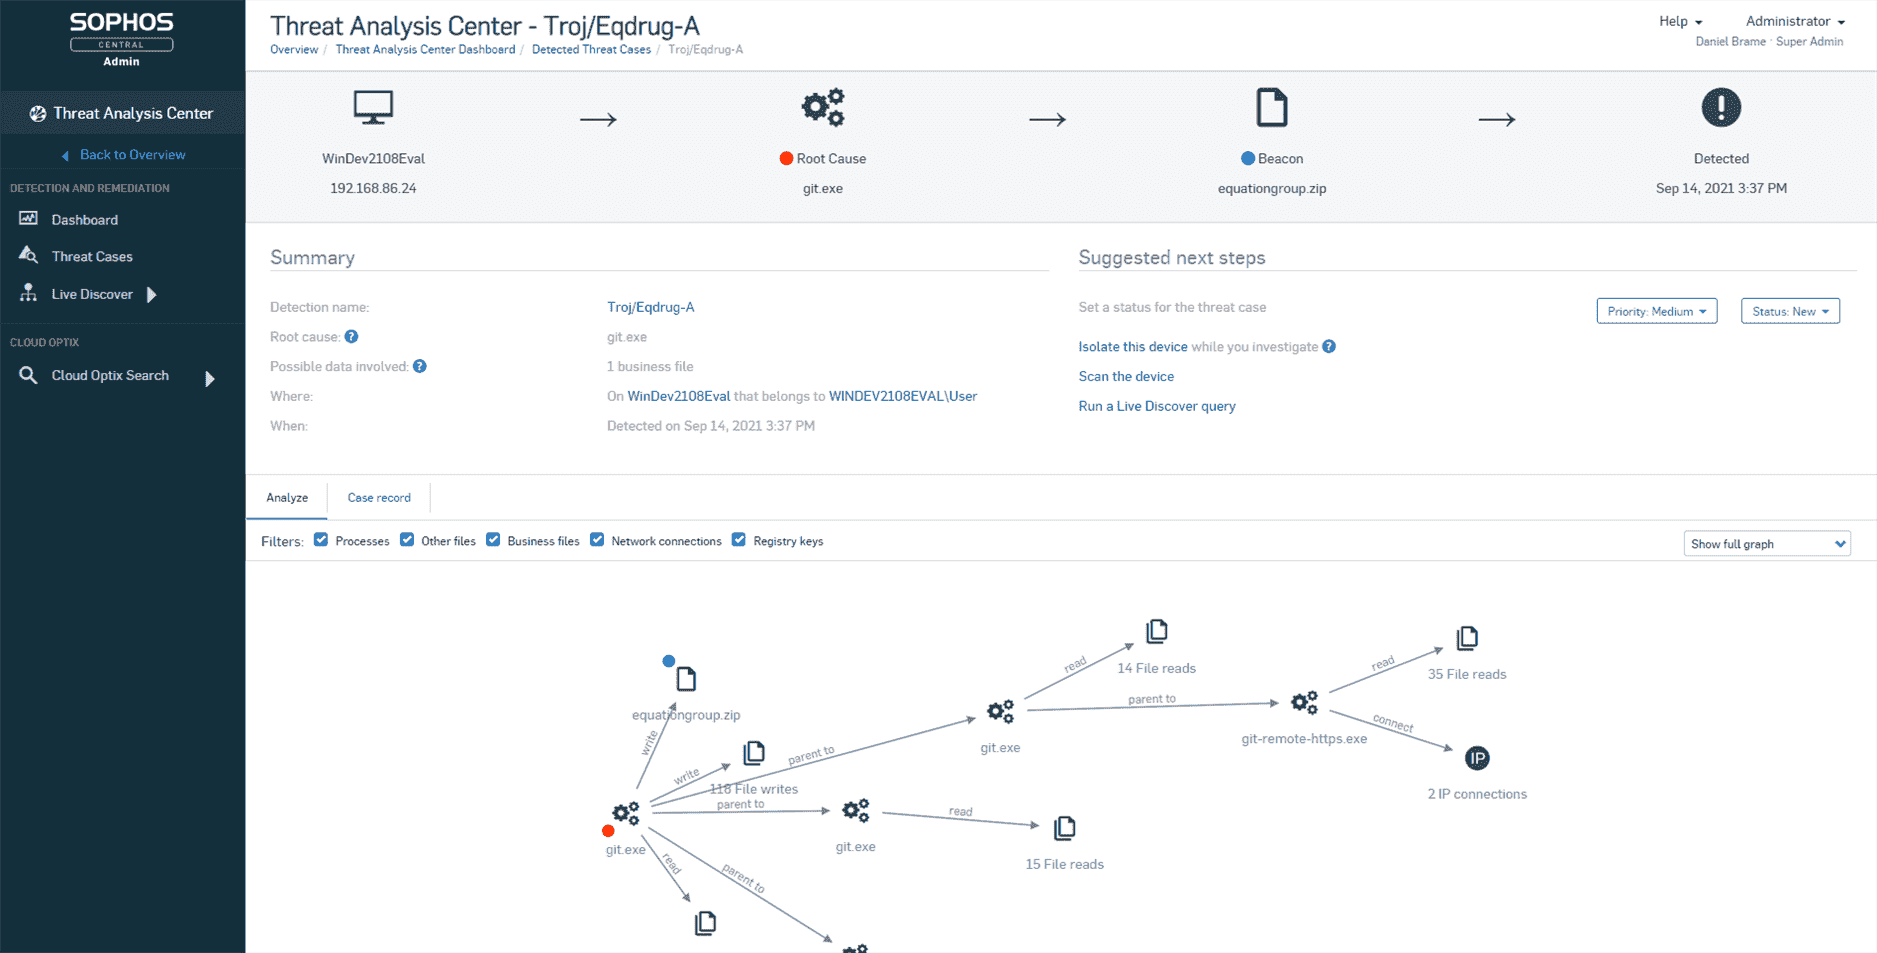Click help icon next to Isolate this device

1329,347
